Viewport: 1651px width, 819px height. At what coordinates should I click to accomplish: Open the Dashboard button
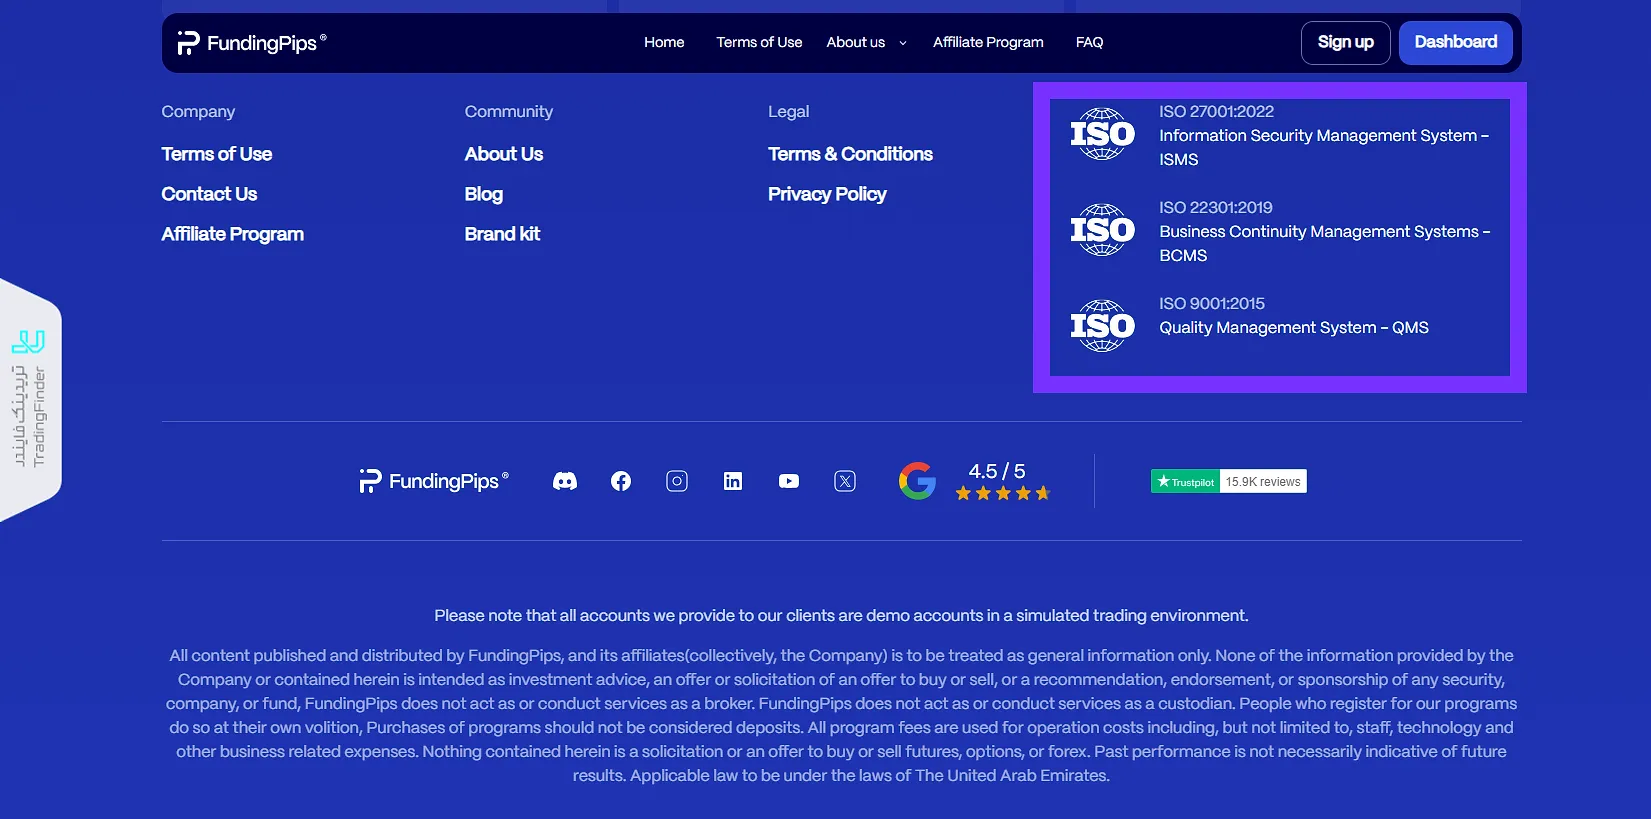(x=1455, y=43)
